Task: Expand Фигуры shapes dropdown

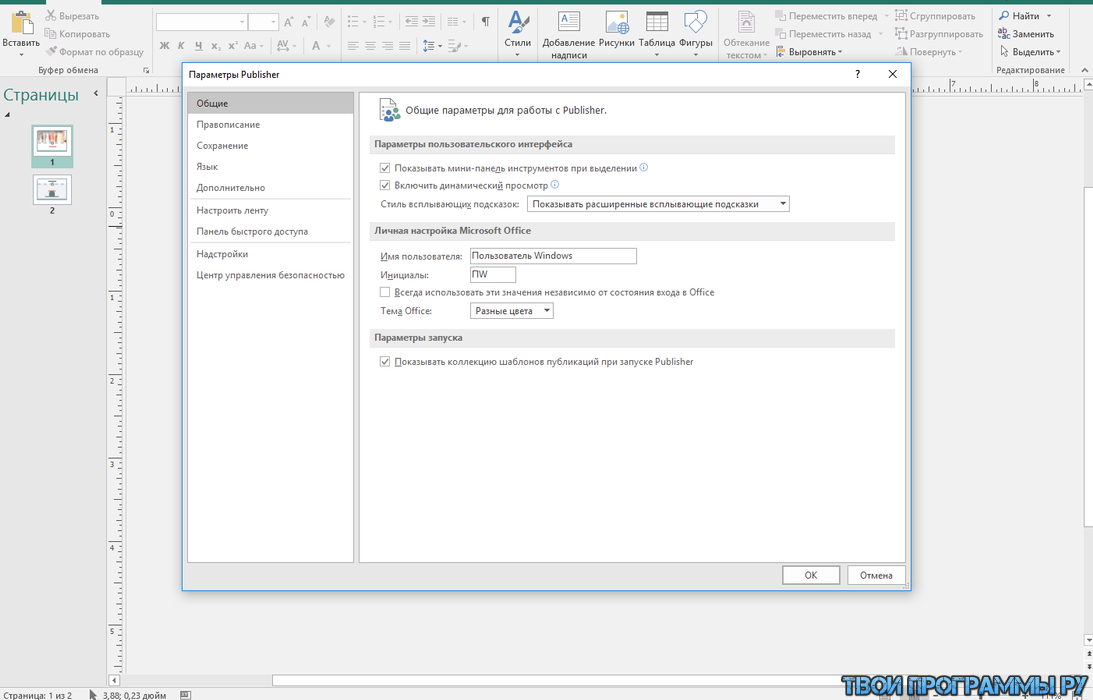Action: click(x=695, y=55)
